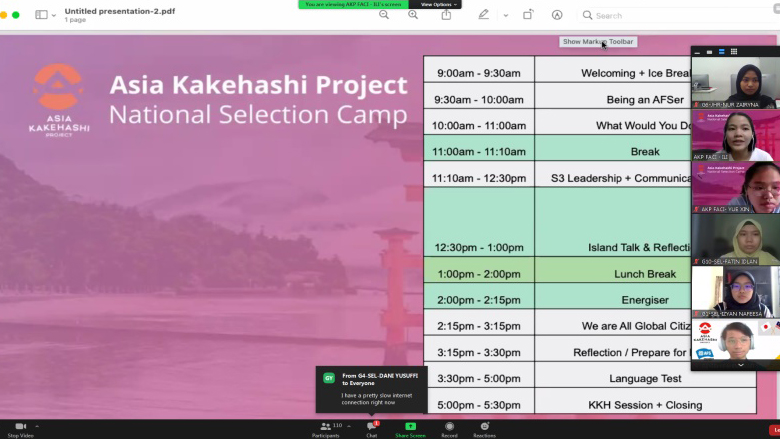
Task: Click the '12:30pm - 1:00pm' cell
Action: (479, 222)
